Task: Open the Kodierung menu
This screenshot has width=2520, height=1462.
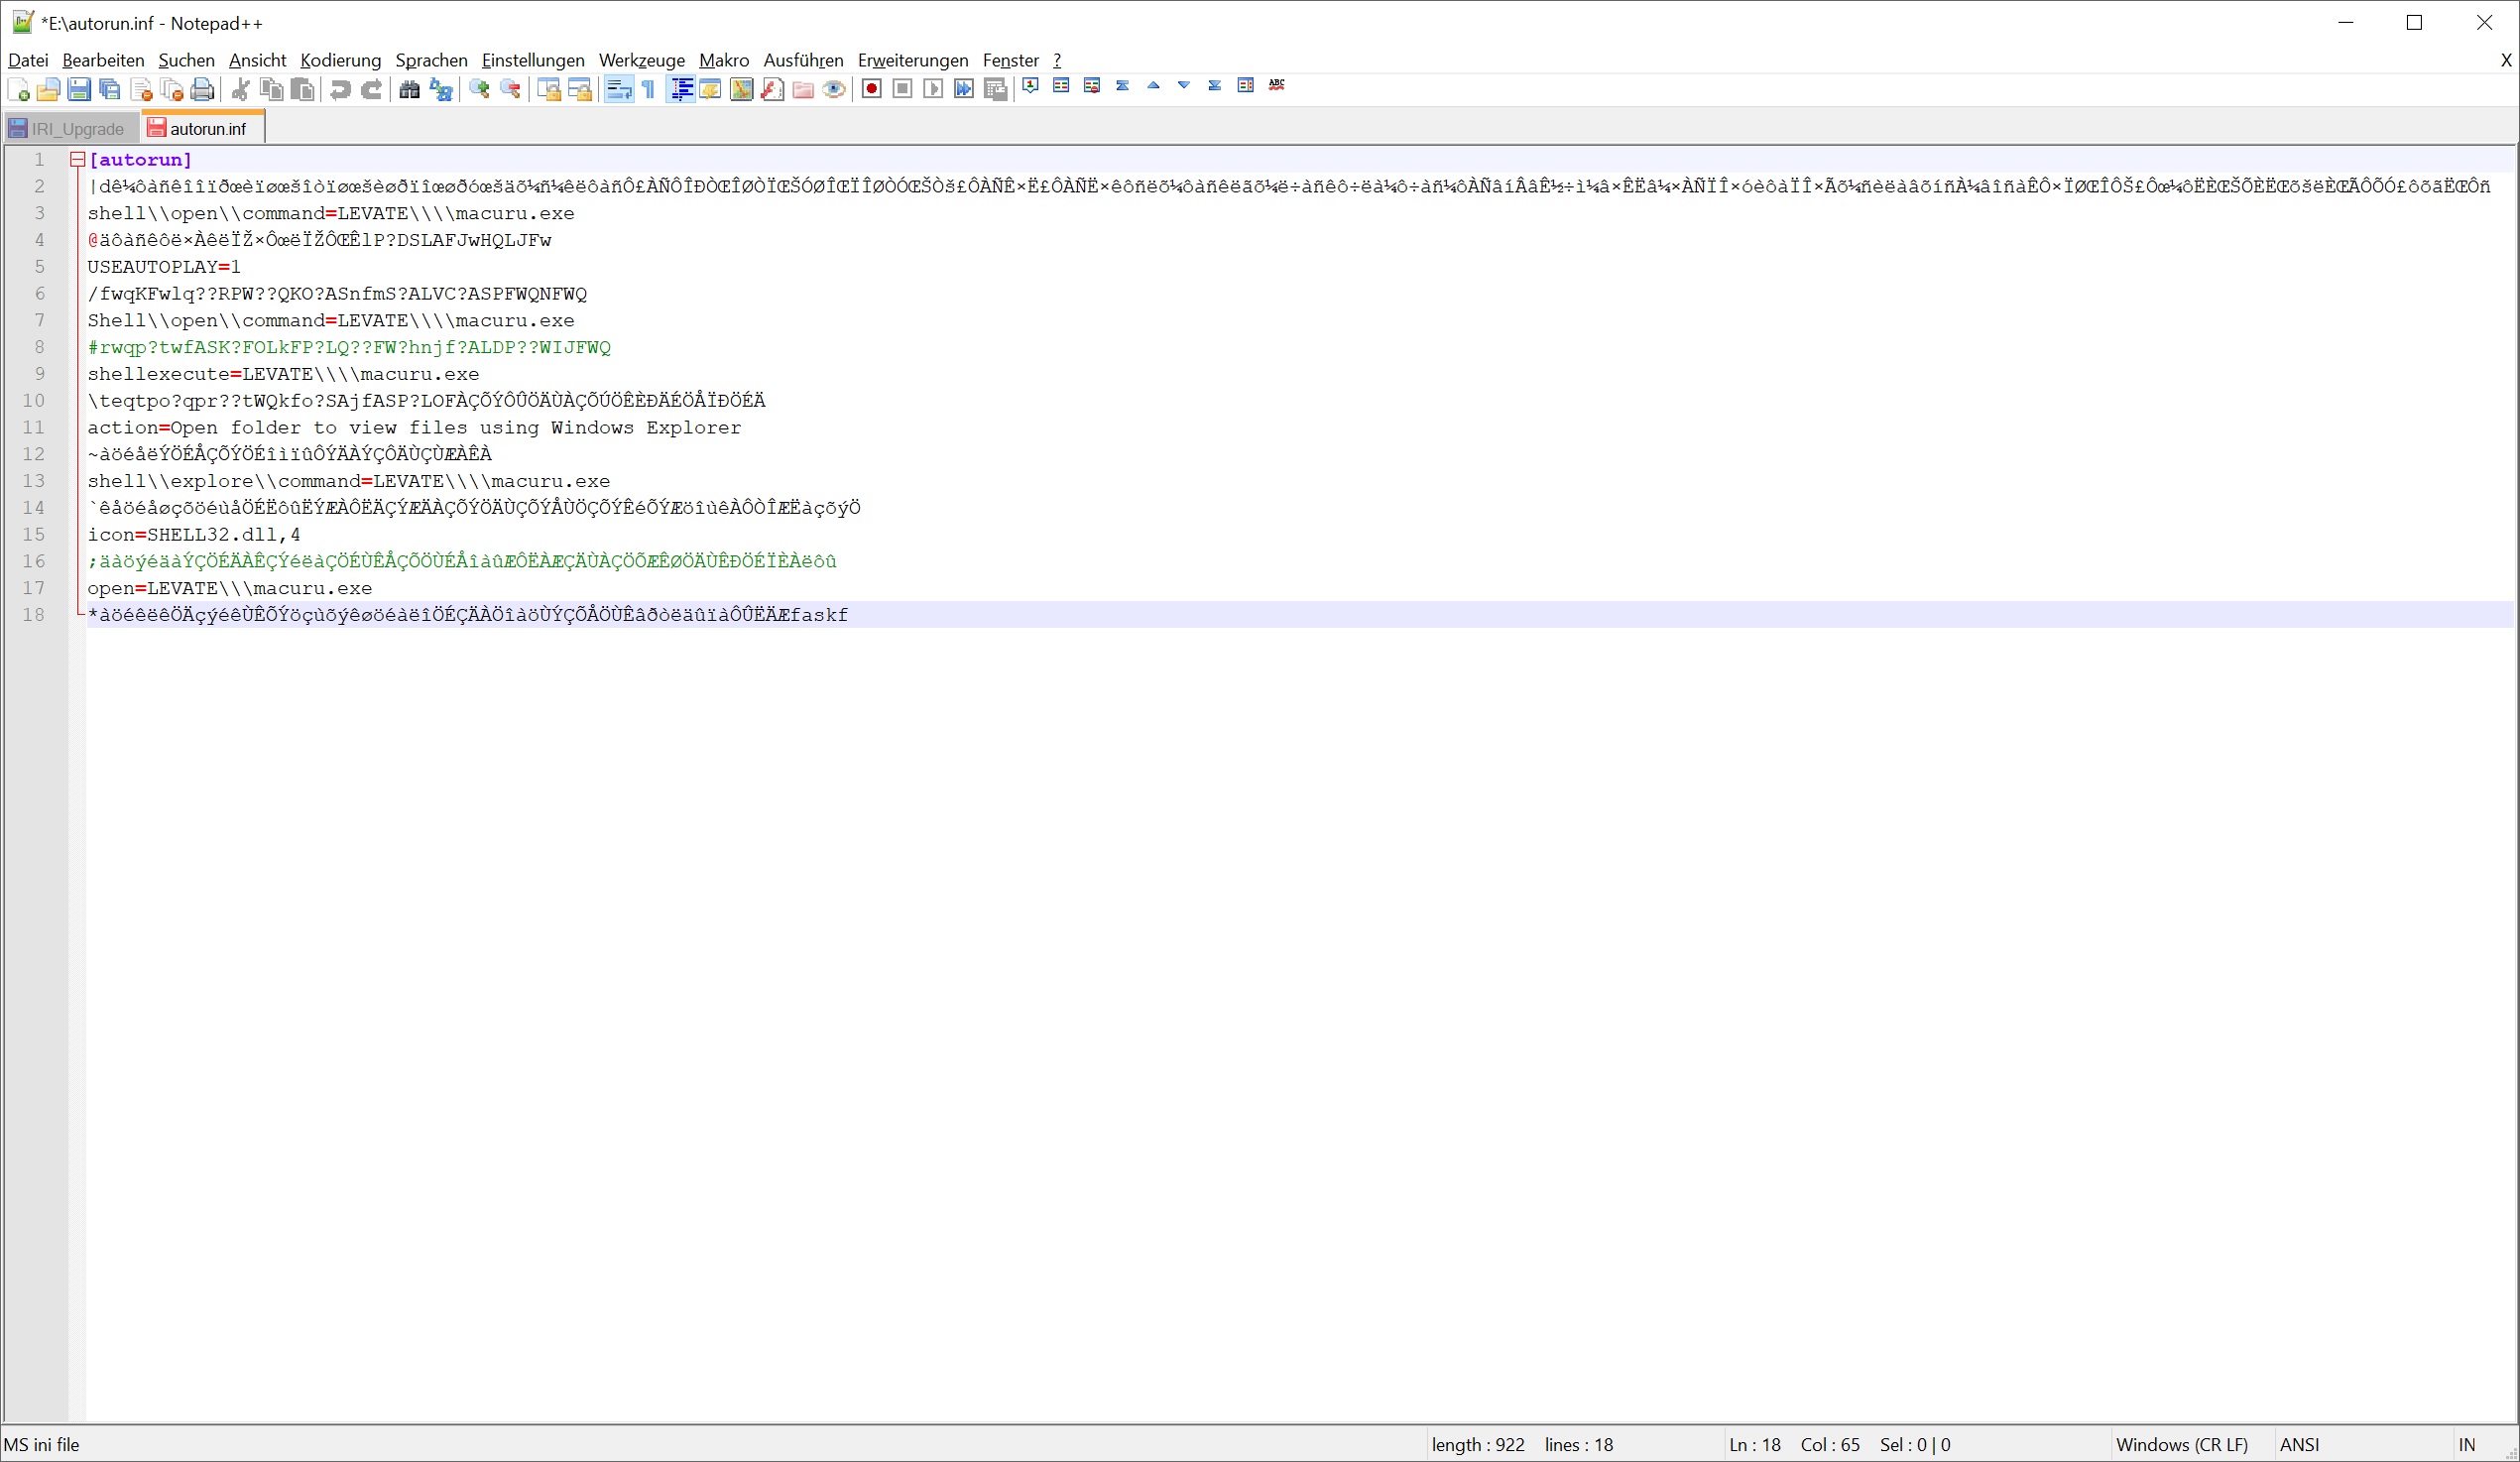Action: tap(340, 60)
